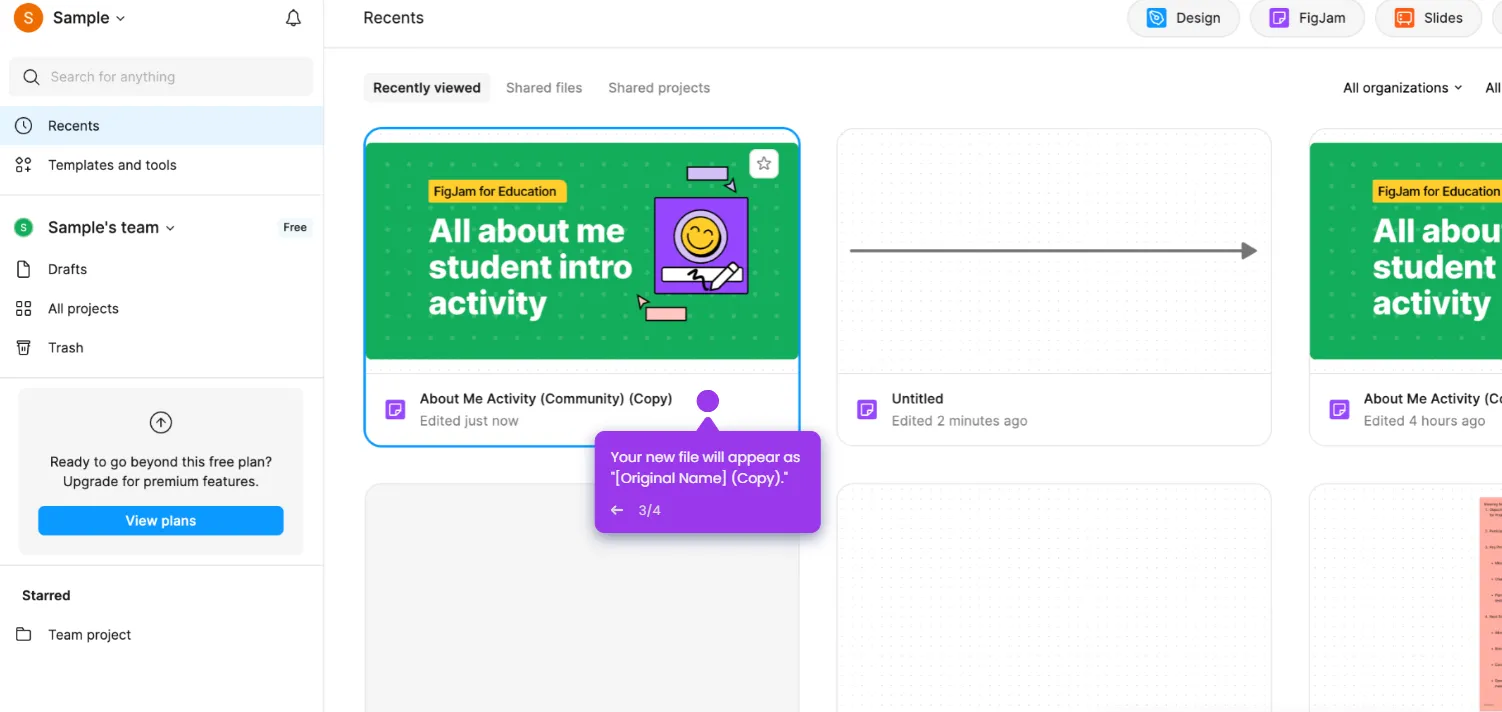Click Edited 2 minutes ago label
This screenshot has width=1502, height=712.
959,421
